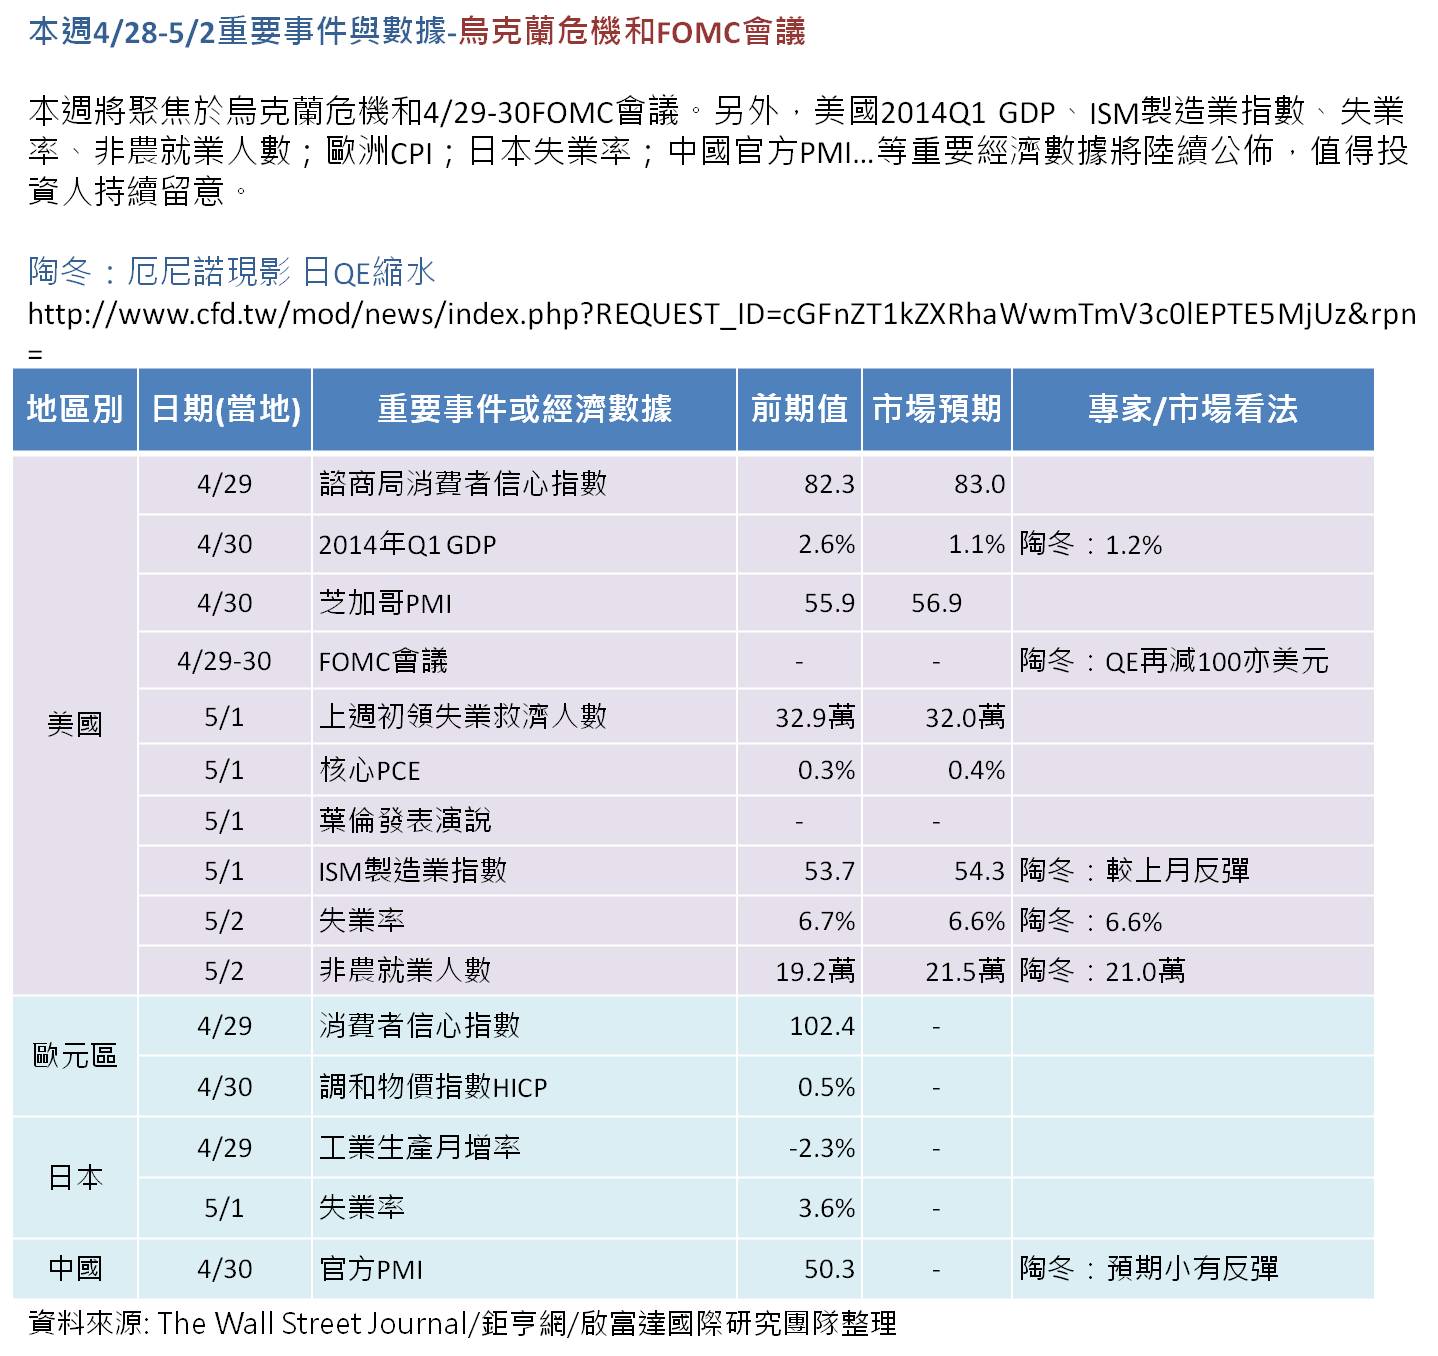
Task: Click the 工業生產月增率 event cell
Action: (x=524, y=1148)
